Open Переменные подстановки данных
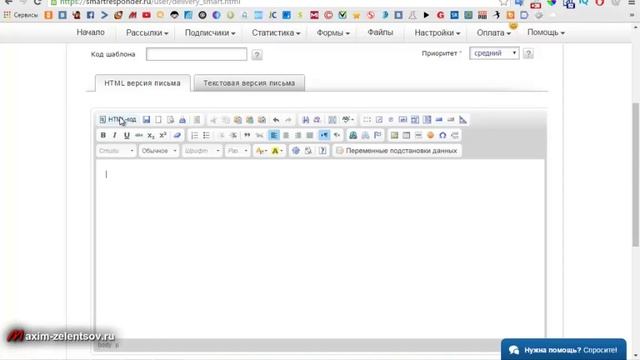Image resolution: width=640 pixels, height=360 pixels. [397, 151]
